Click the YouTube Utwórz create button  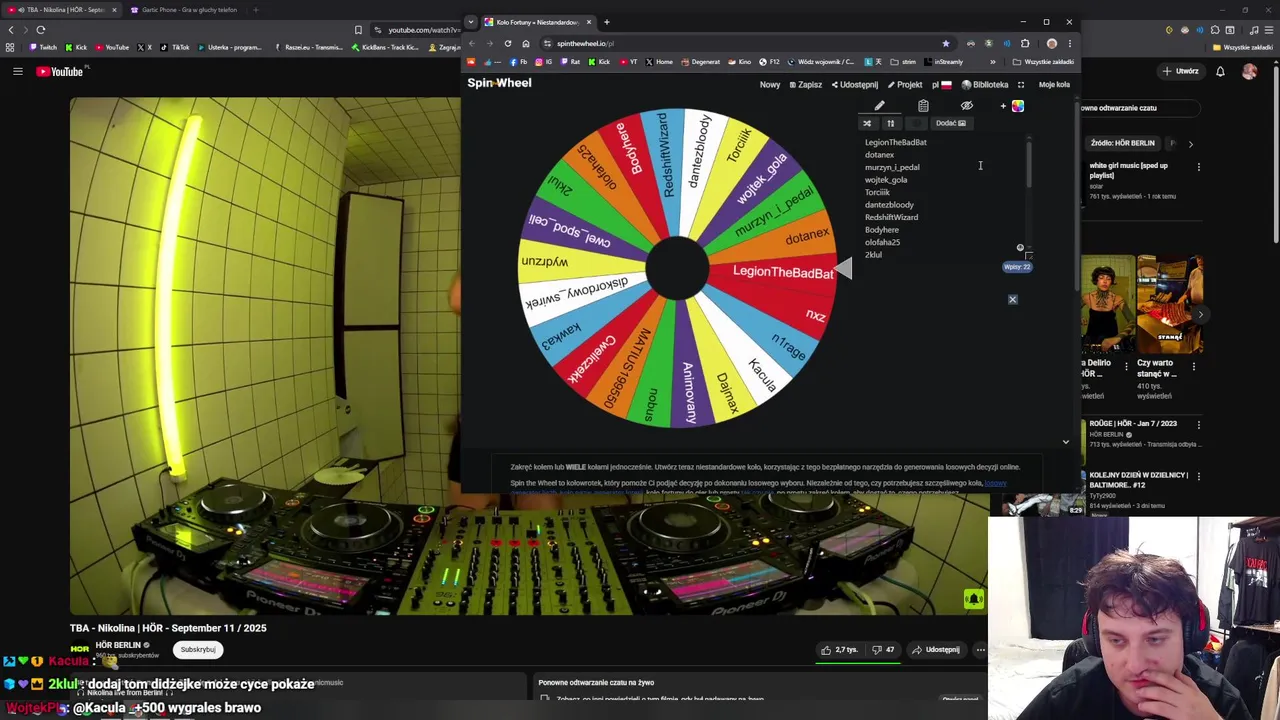(x=1181, y=71)
